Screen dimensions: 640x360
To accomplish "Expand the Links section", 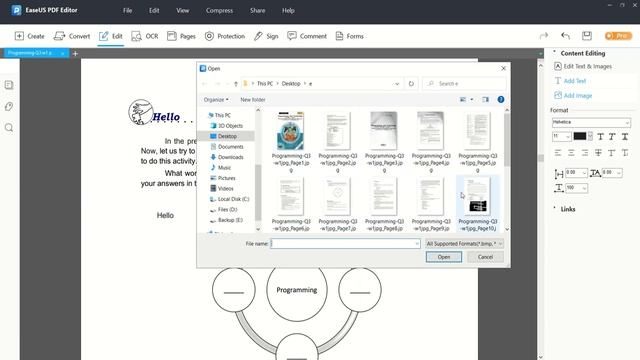I will [555, 208].
